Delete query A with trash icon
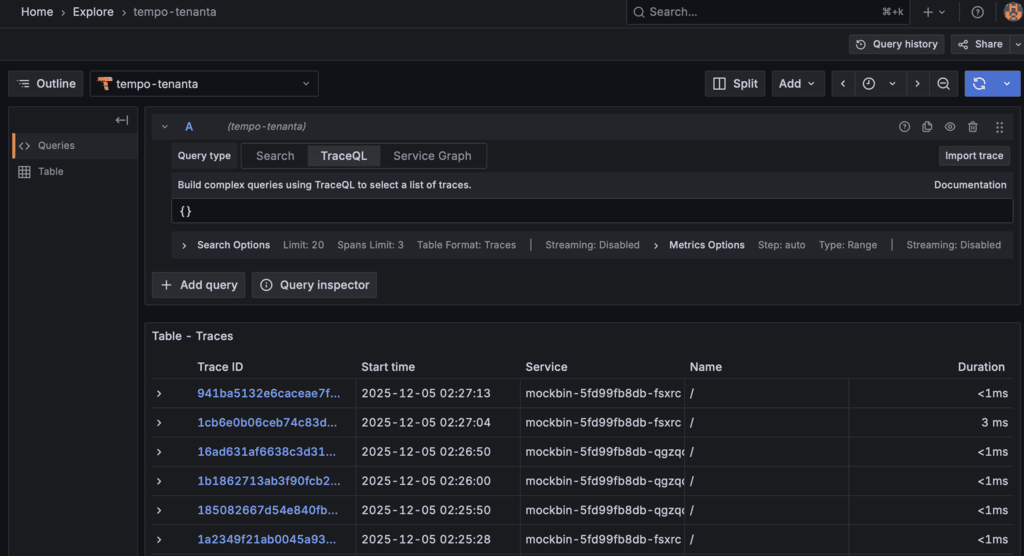This screenshot has width=1024, height=556. click(973, 127)
